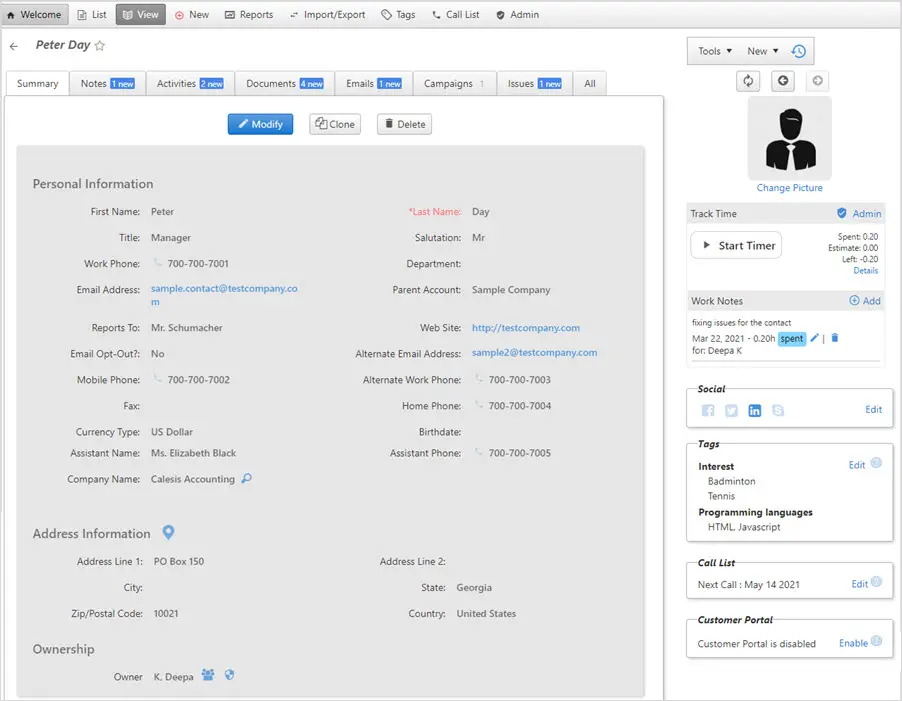Refresh the contact record
Viewport: 902px width, 701px height.
coord(748,81)
